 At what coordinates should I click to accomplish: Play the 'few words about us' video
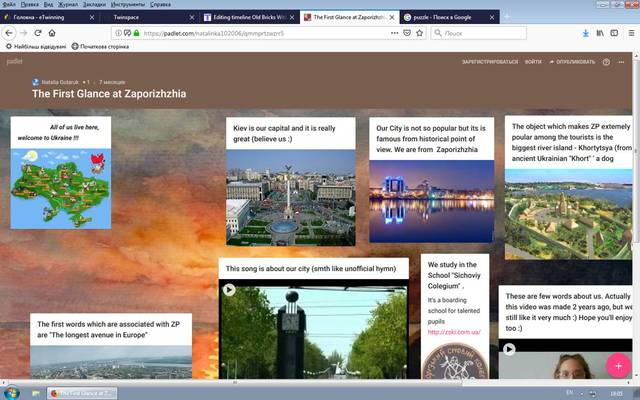pos(509,349)
